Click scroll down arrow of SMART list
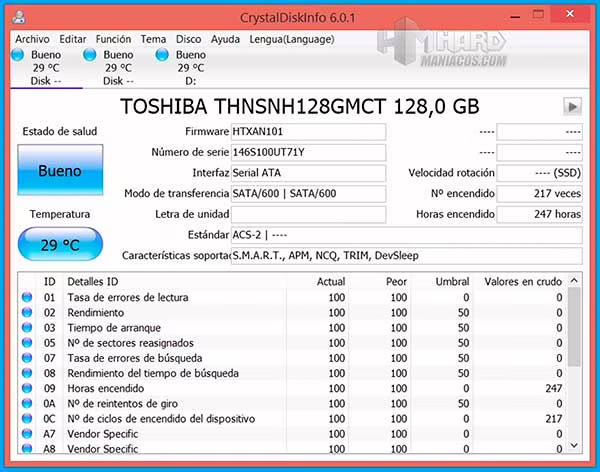Screen dimensions: 600x472 tap(574, 445)
